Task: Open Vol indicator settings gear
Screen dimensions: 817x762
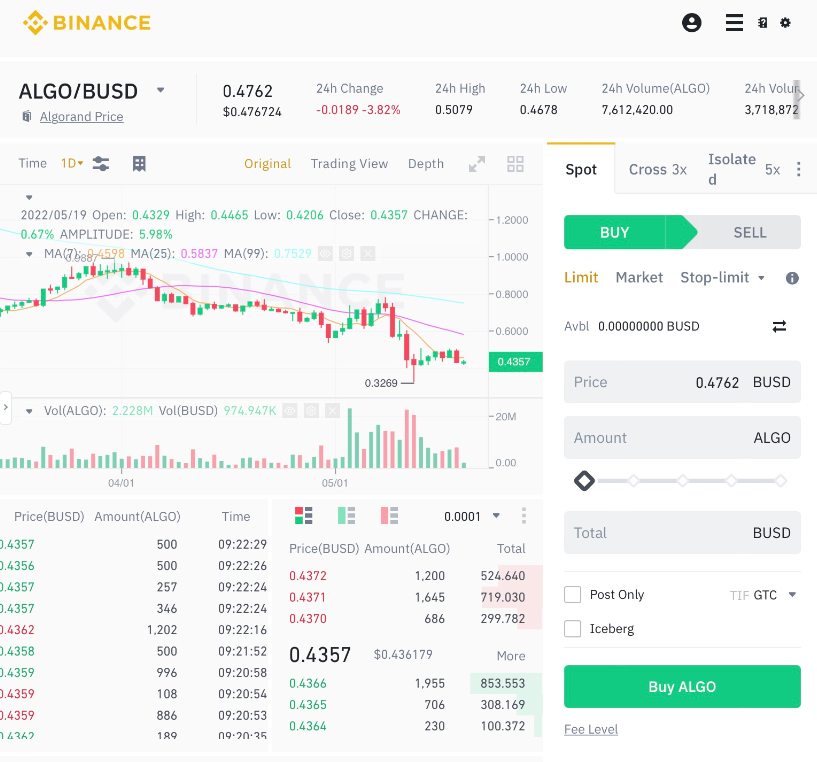Action: pos(311,411)
